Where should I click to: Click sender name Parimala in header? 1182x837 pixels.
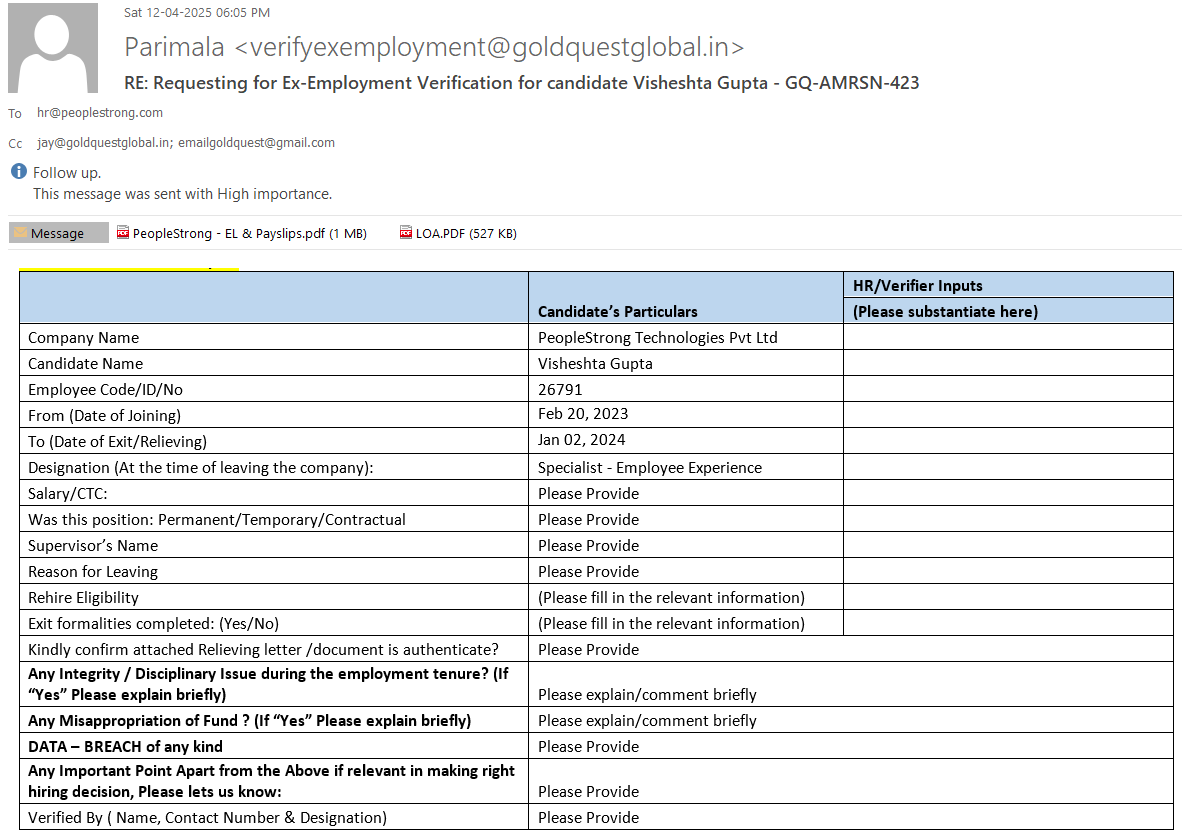(174, 47)
